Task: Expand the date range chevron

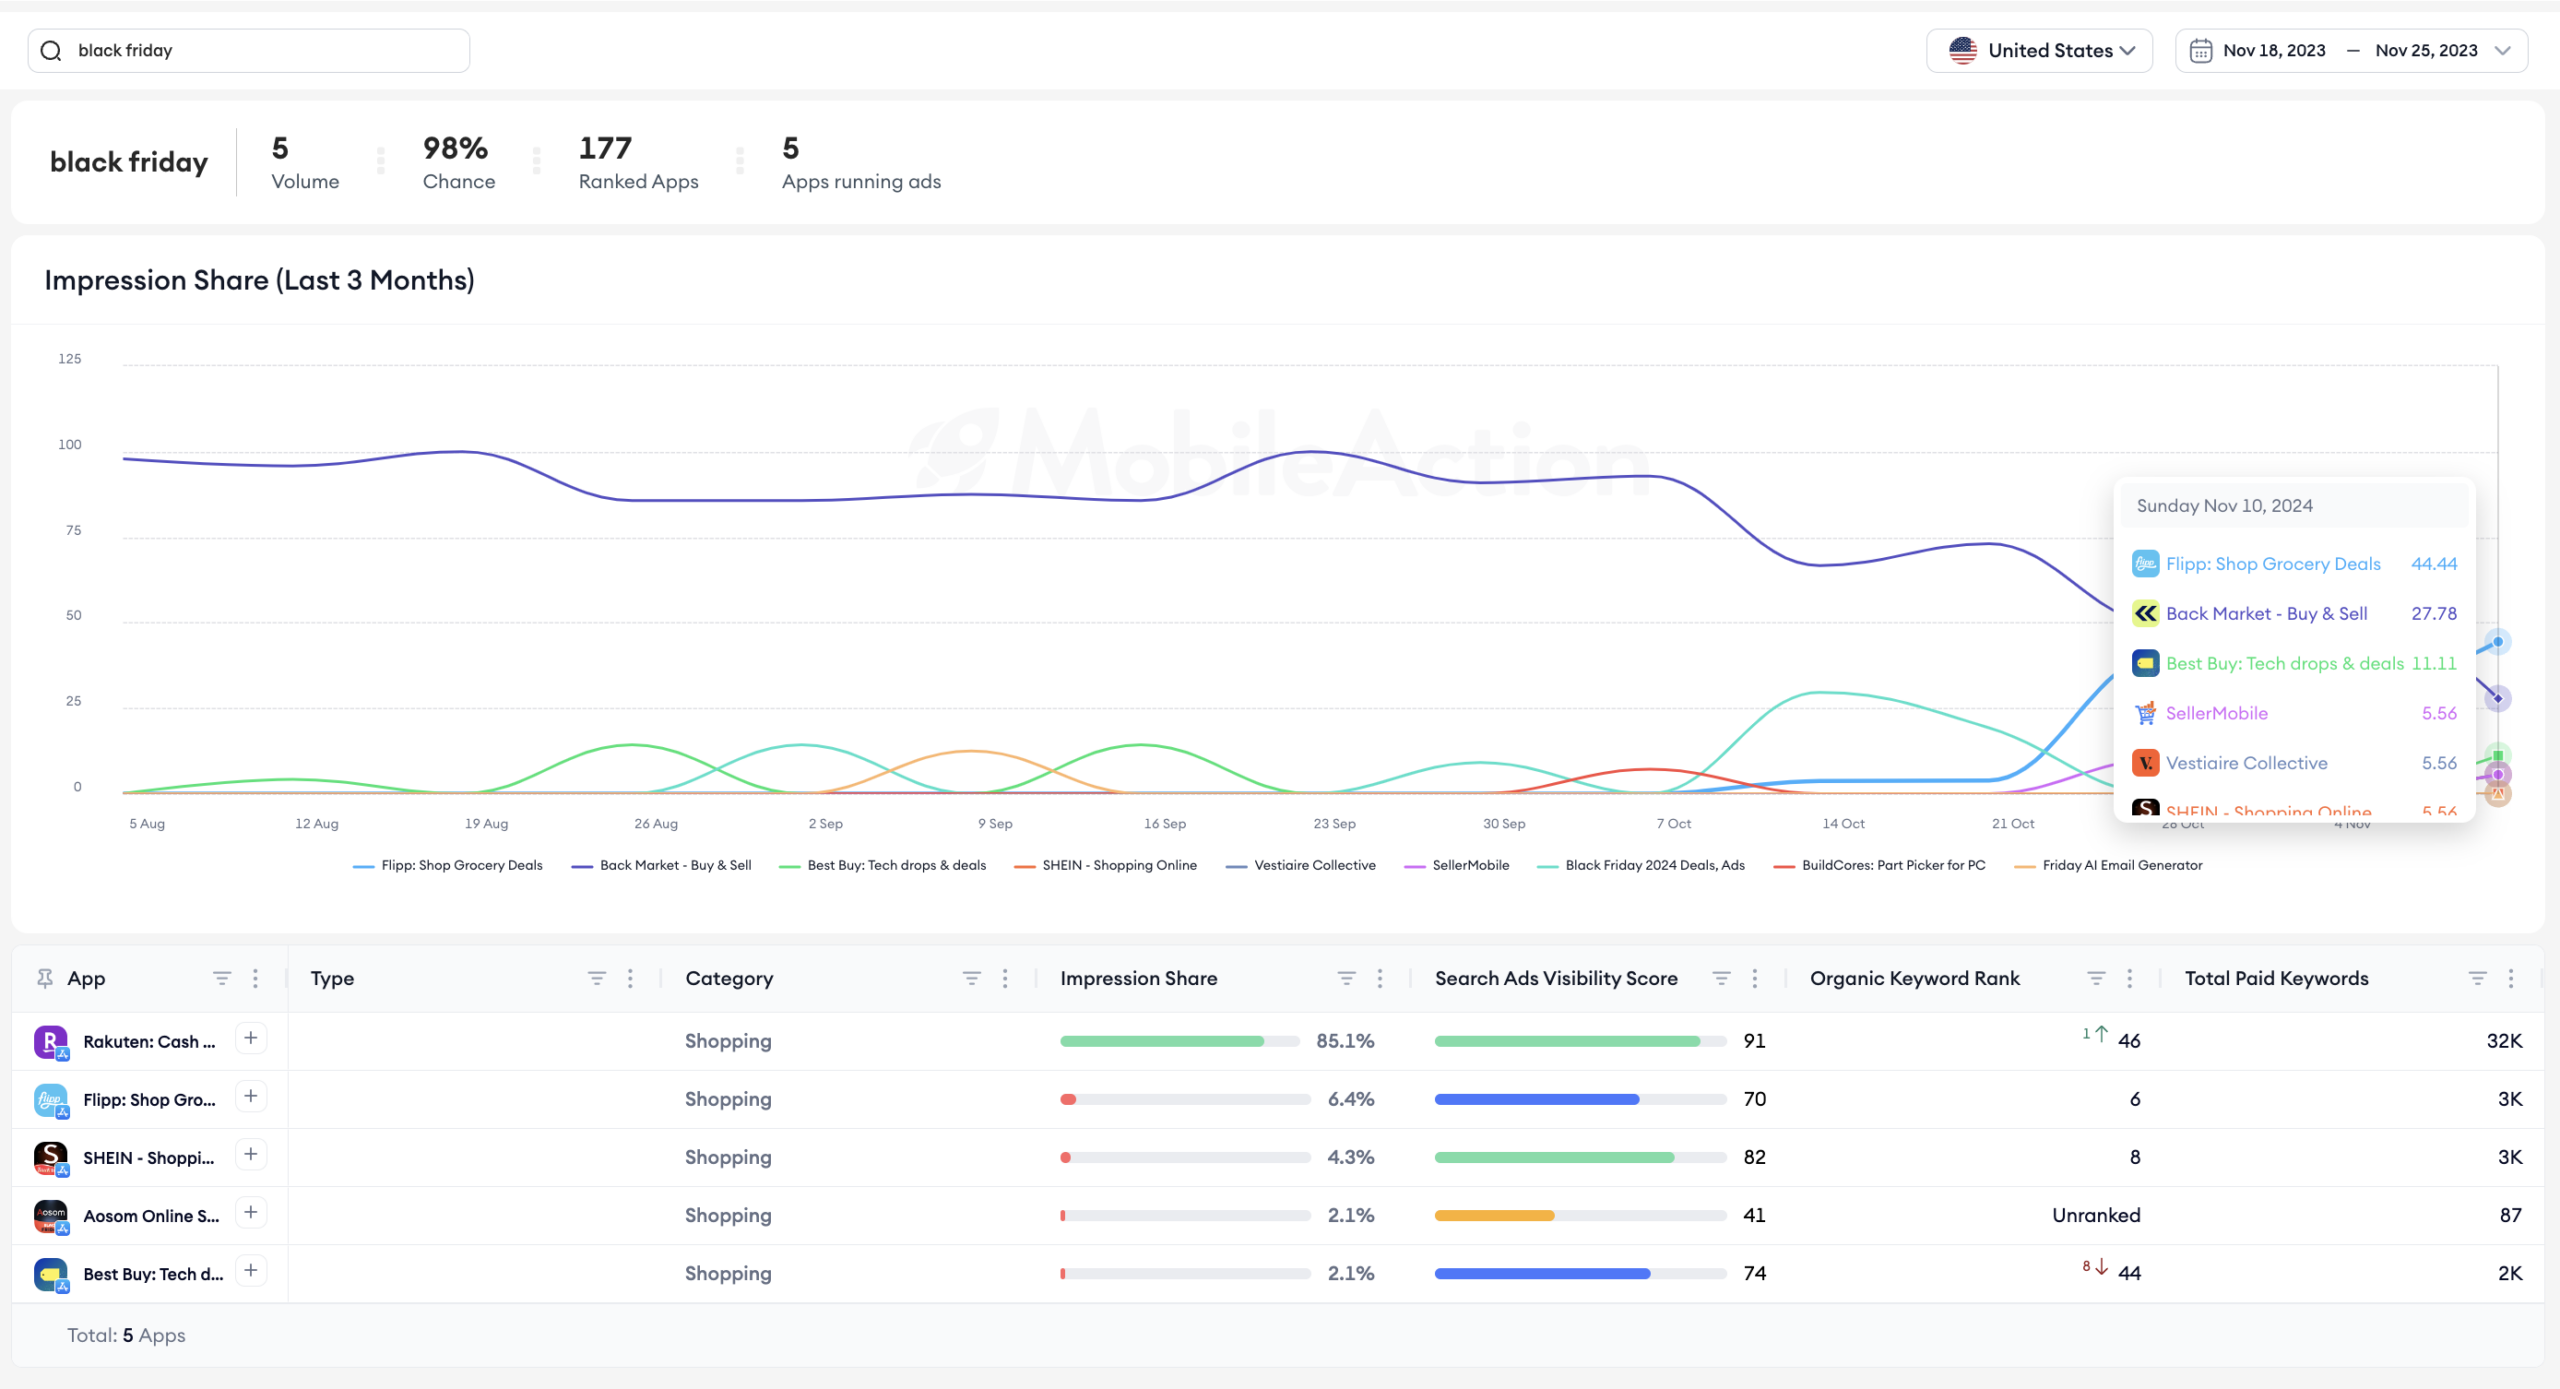Action: click(x=2503, y=51)
